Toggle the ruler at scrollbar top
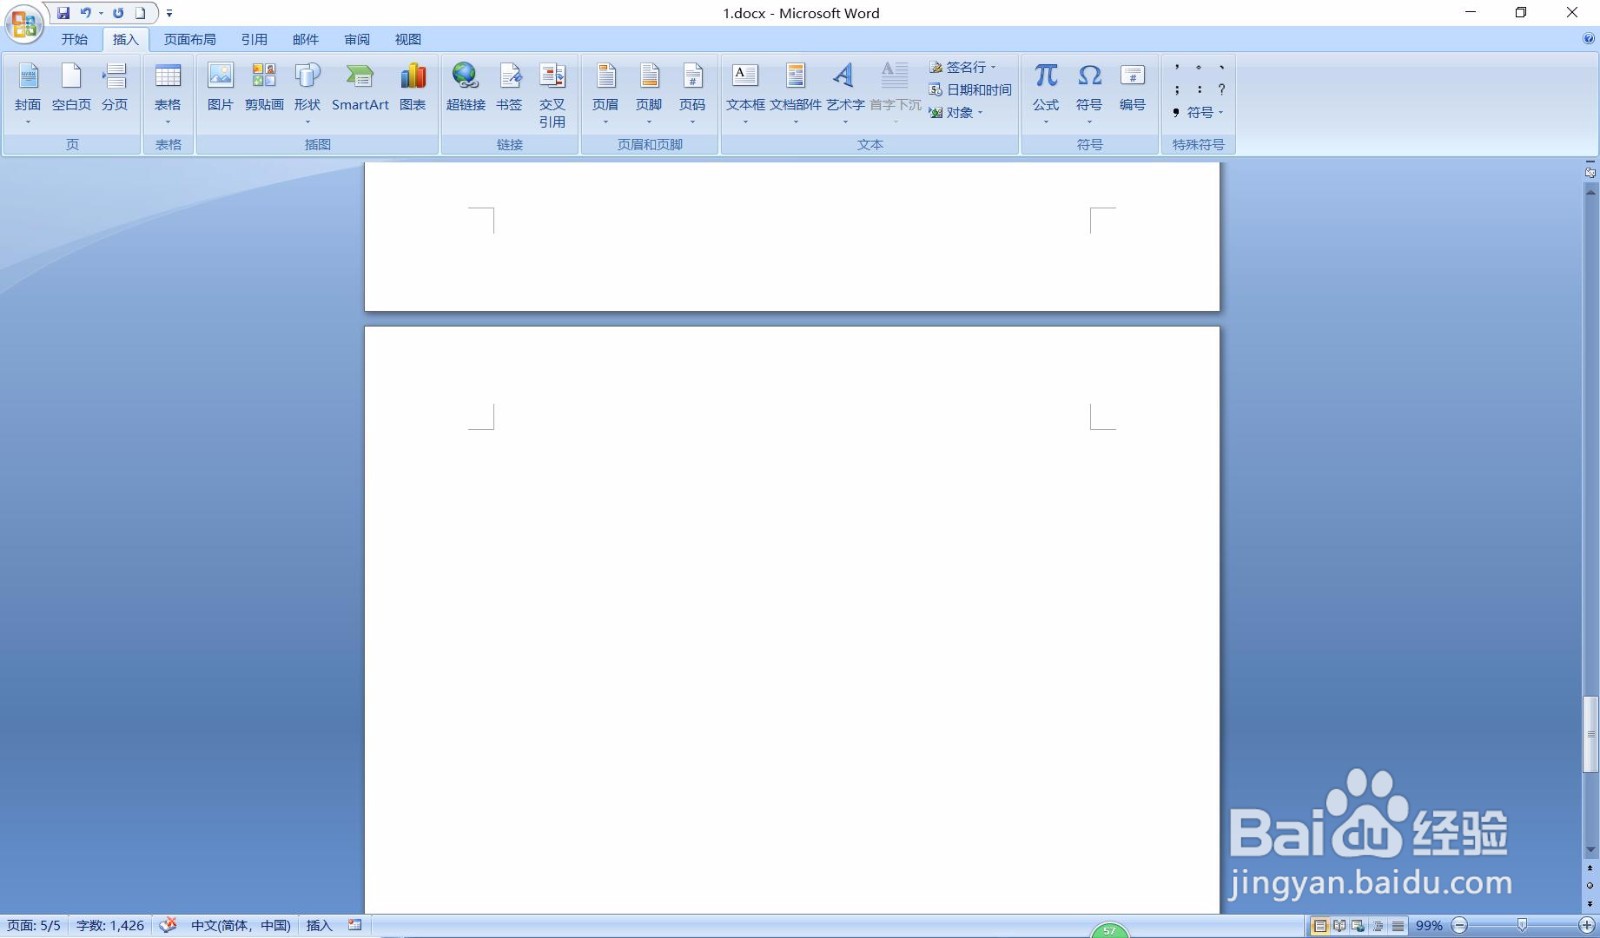1600x938 pixels. [x=1590, y=172]
